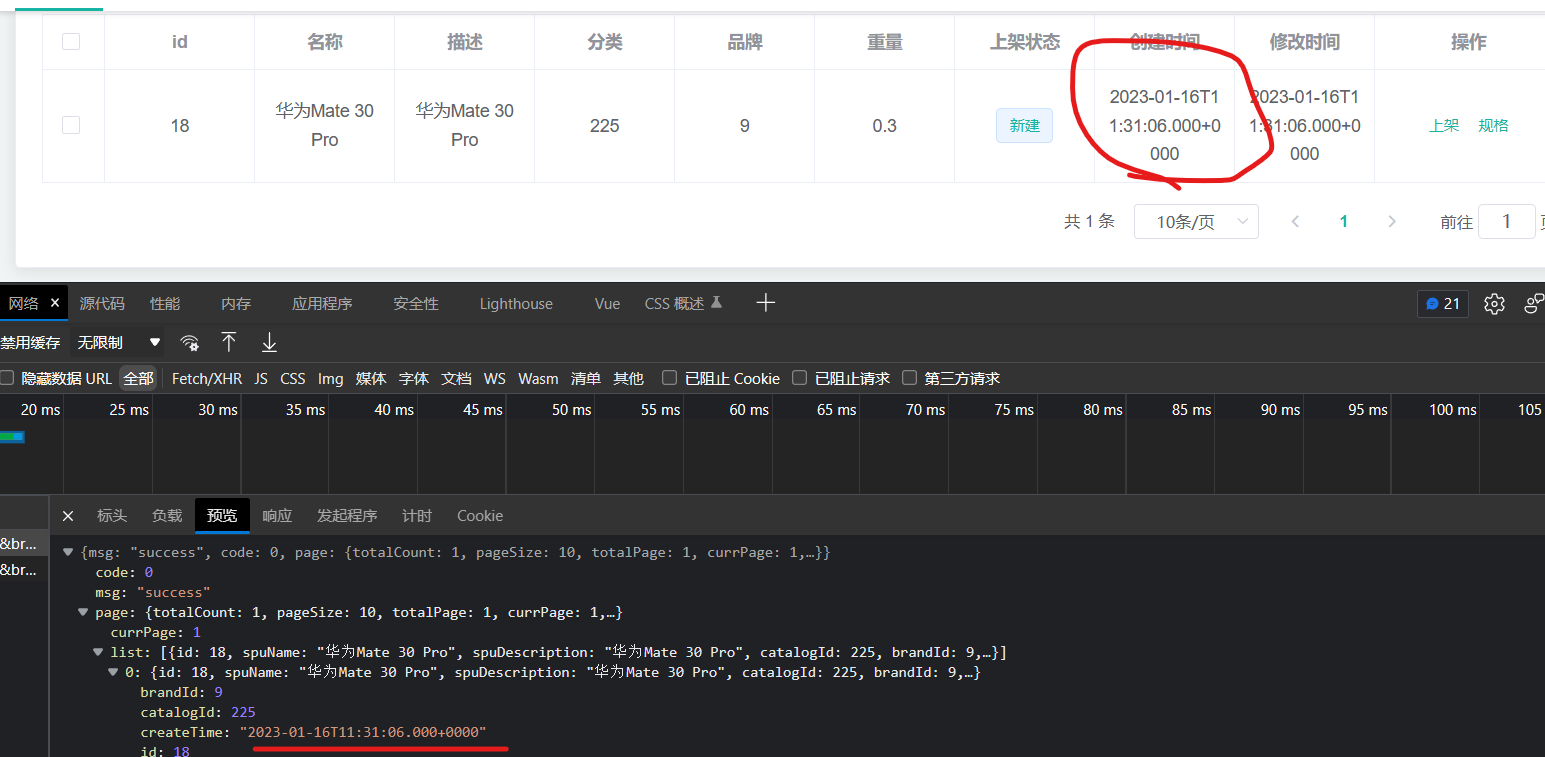The height and width of the screenshot is (757, 1545).
Task: Open more tools with the plus icon
Action: pyautogui.click(x=766, y=303)
